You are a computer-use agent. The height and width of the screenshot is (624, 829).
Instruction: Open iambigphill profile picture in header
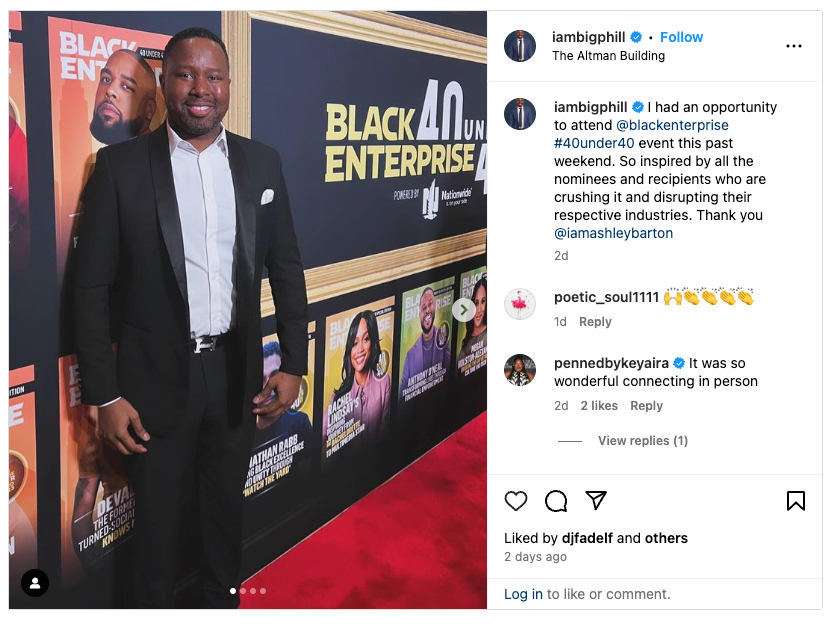(x=520, y=46)
